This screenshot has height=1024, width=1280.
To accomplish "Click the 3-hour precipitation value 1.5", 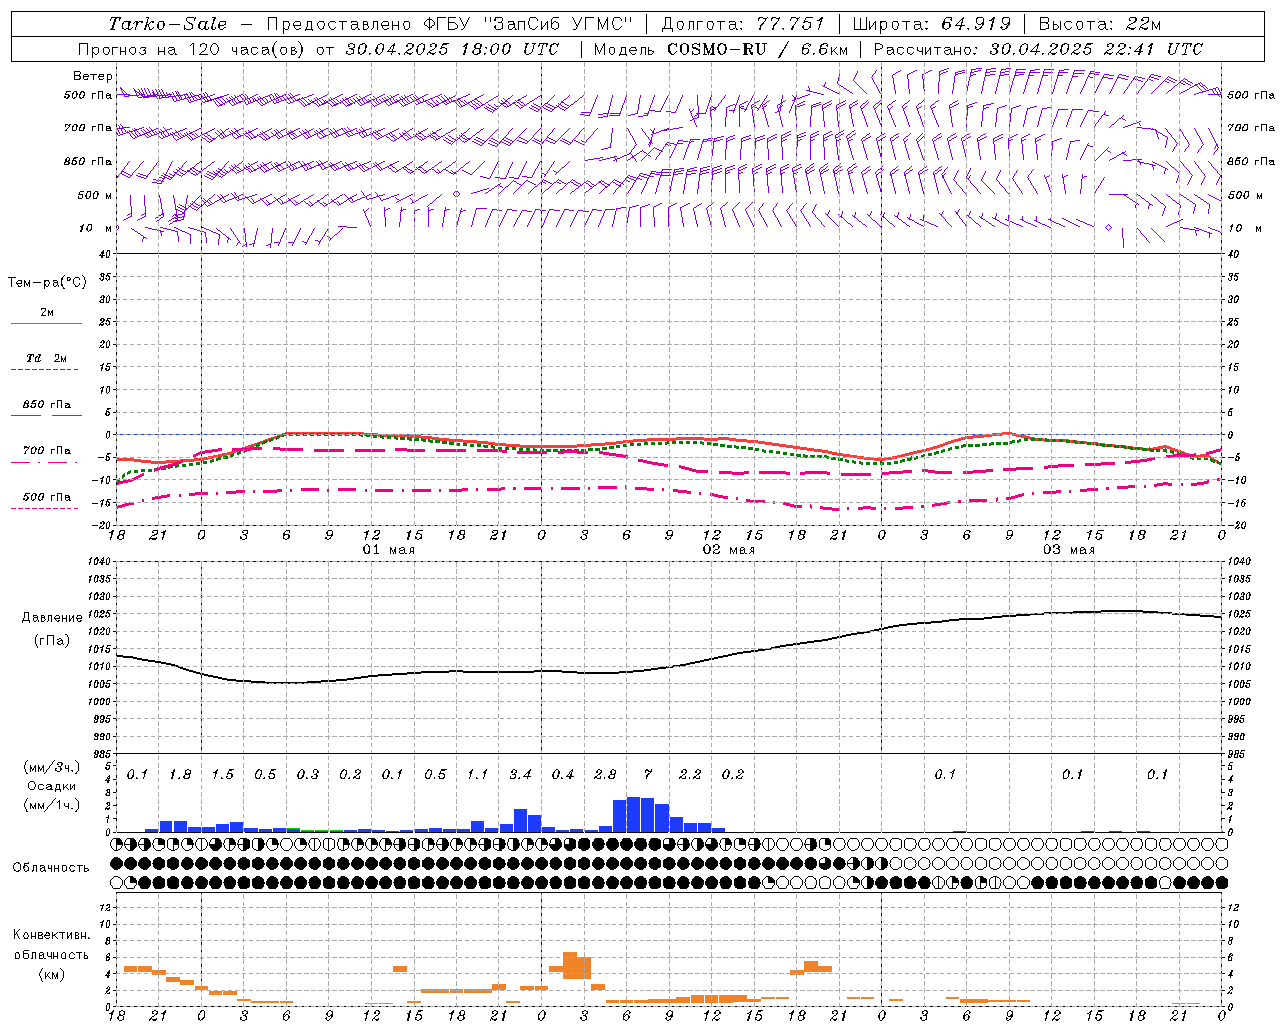I will point(222,775).
